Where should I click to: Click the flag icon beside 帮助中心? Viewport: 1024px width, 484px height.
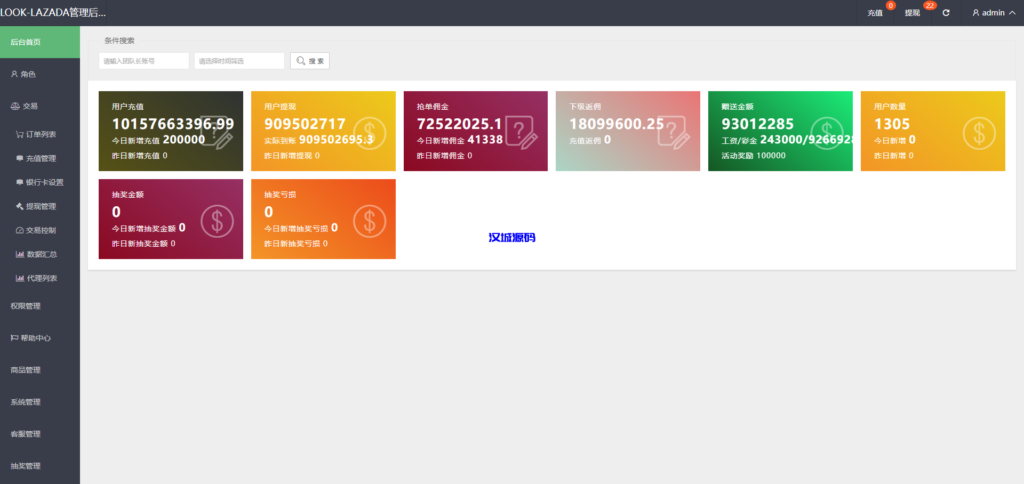(14, 338)
